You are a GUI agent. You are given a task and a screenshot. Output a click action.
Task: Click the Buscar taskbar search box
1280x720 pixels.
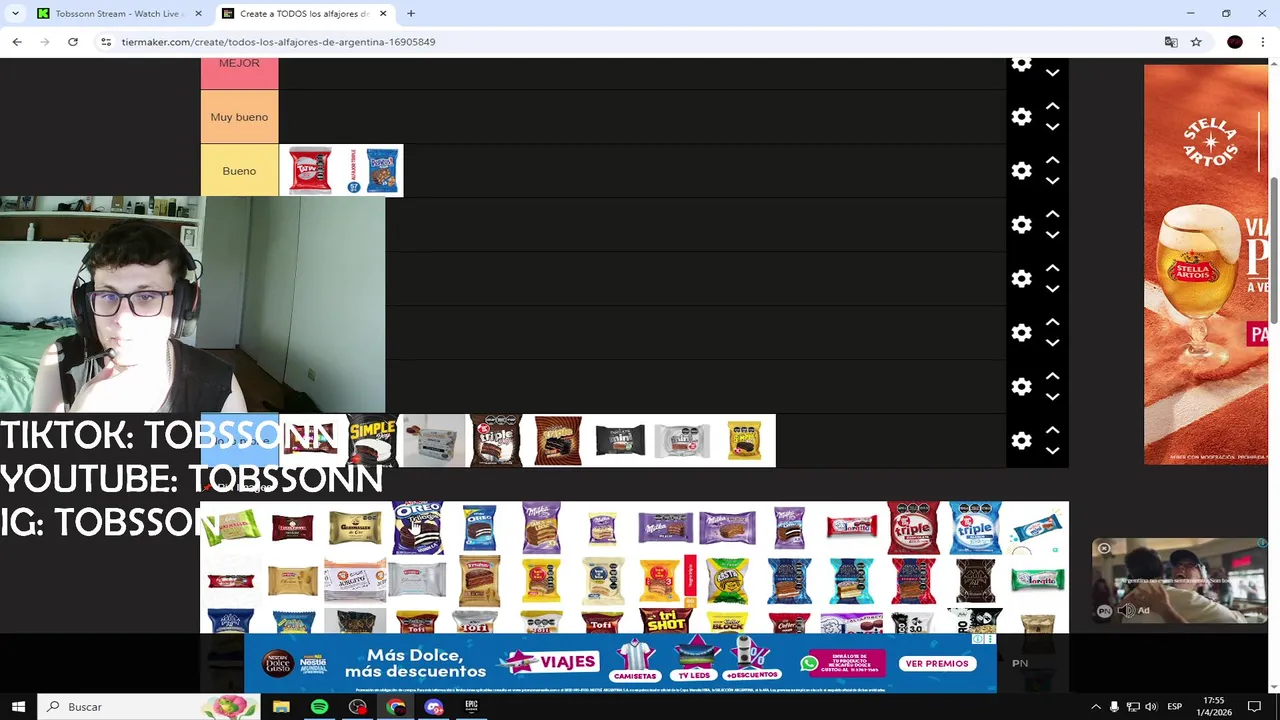click(x=150, y=707)
